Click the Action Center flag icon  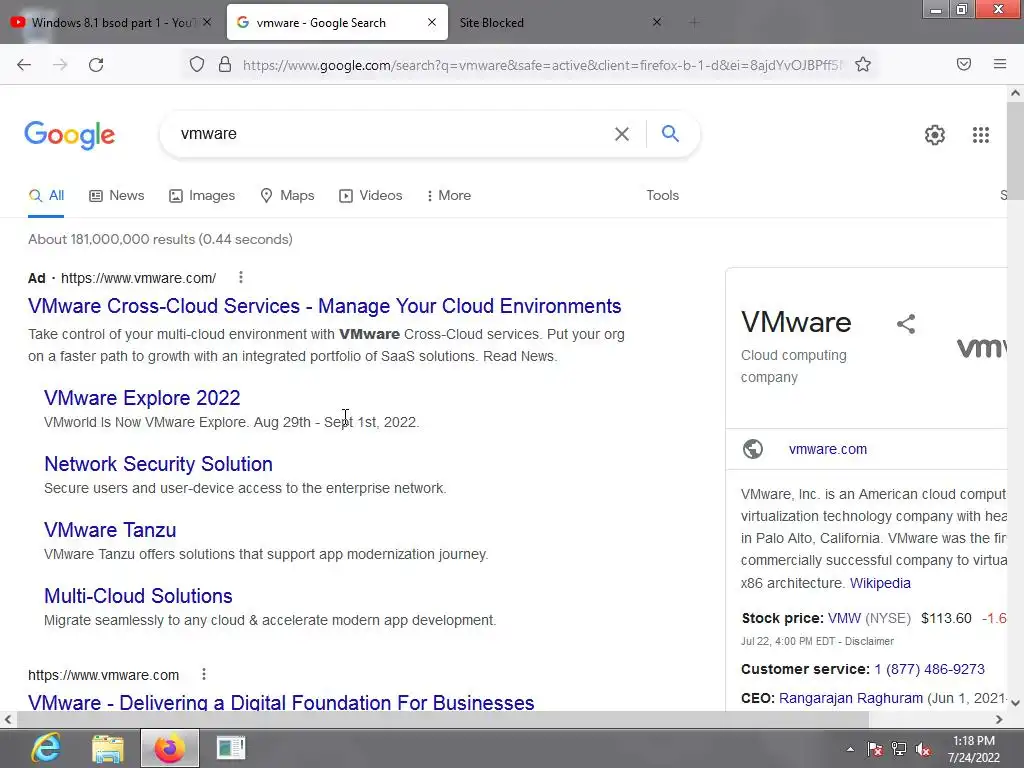click(874, 749)
